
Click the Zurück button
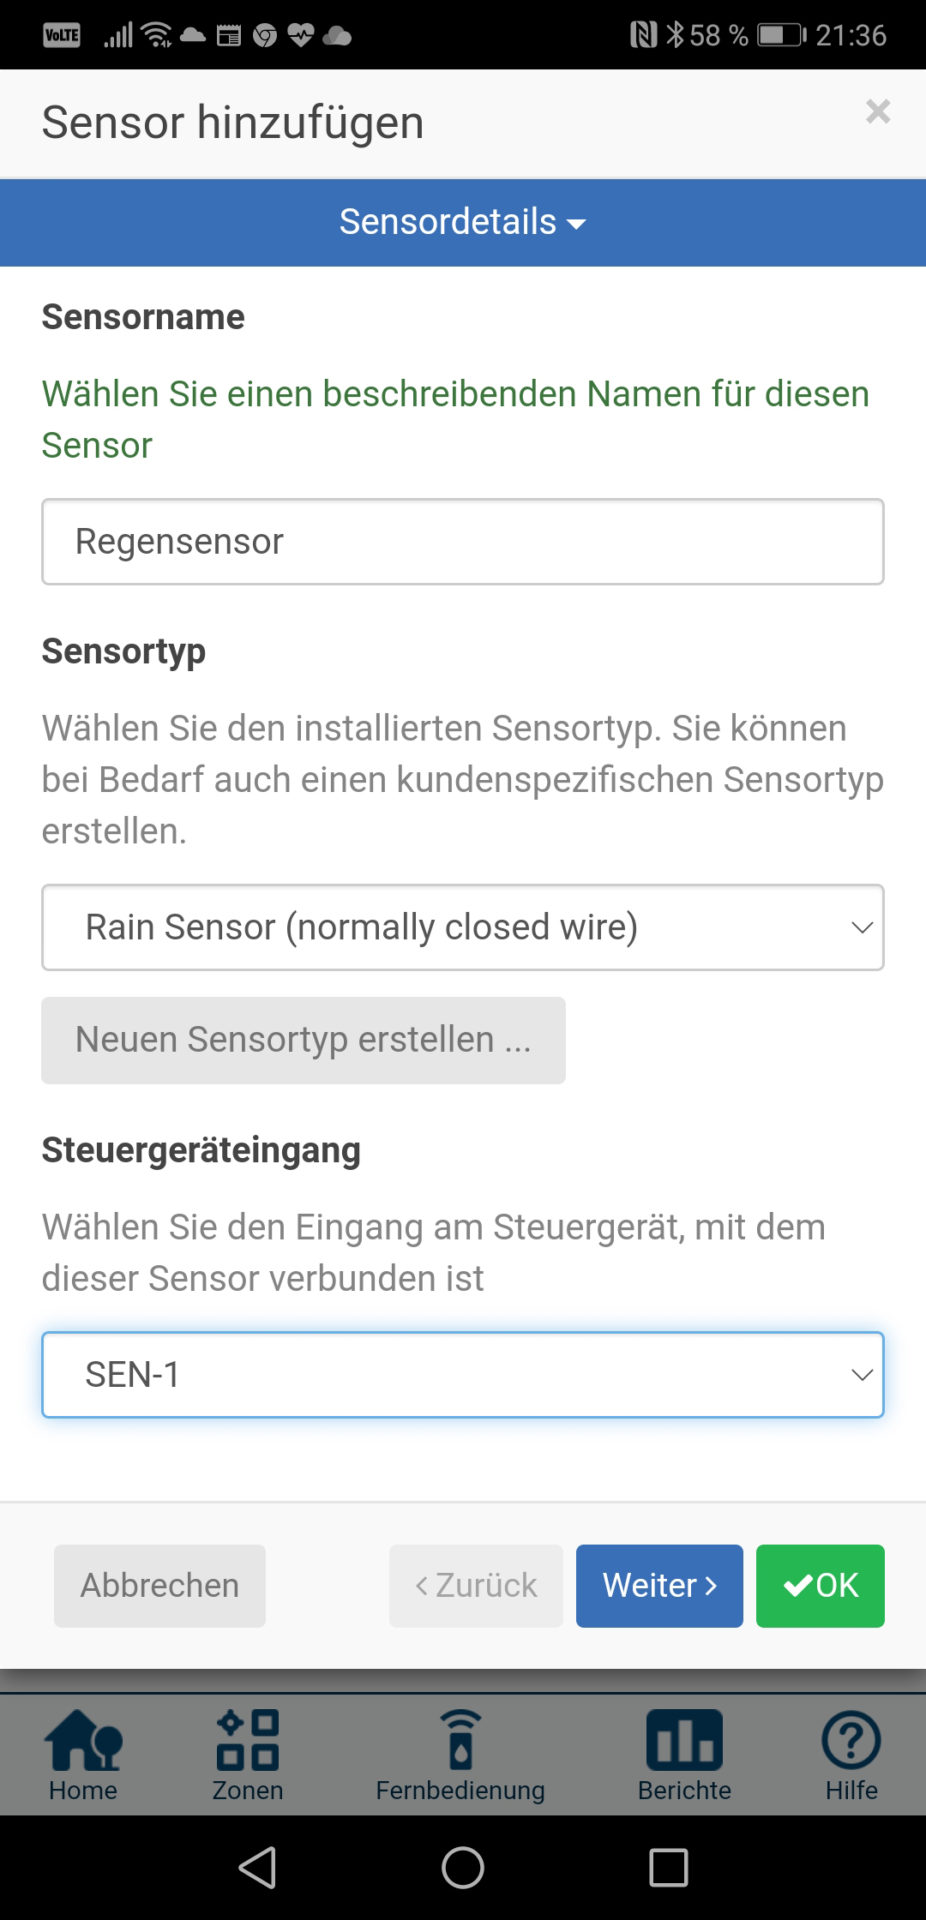click(476, 1585)
